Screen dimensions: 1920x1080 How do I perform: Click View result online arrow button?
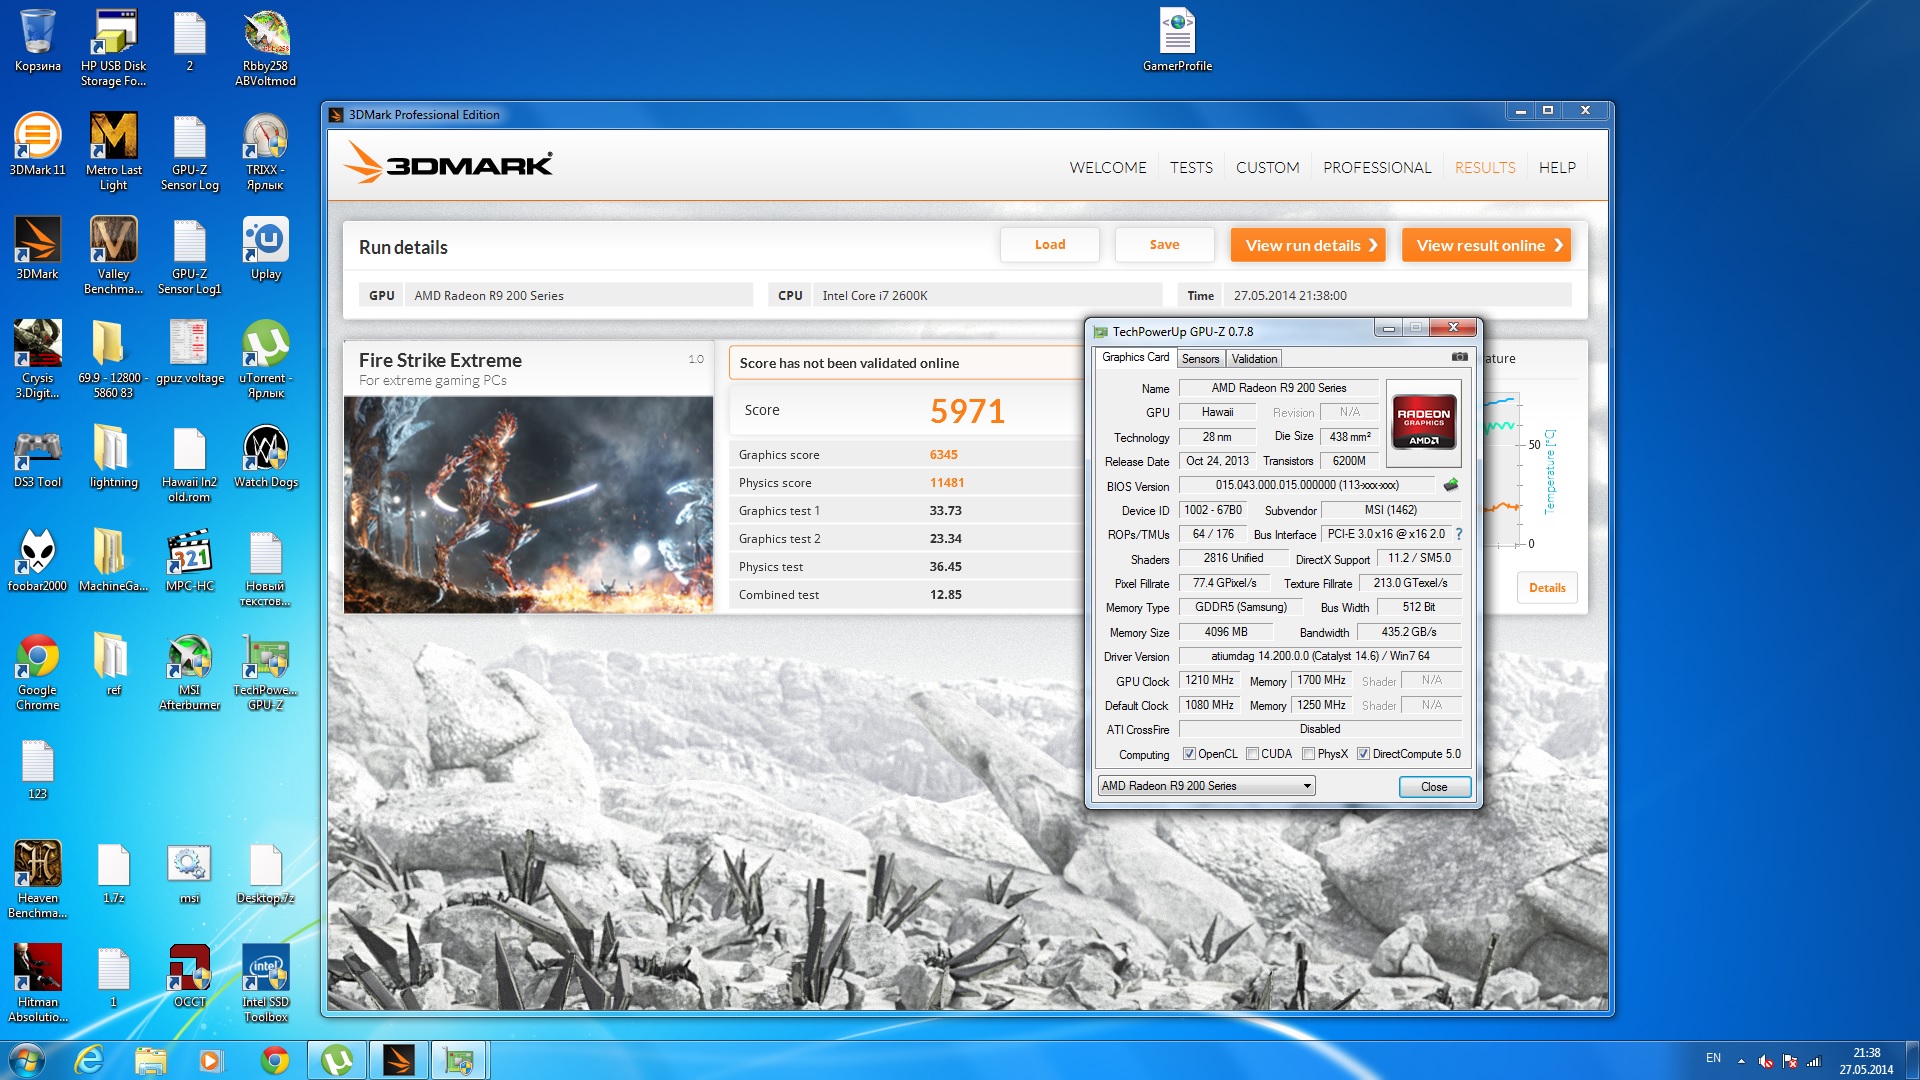click(1486, 245)
